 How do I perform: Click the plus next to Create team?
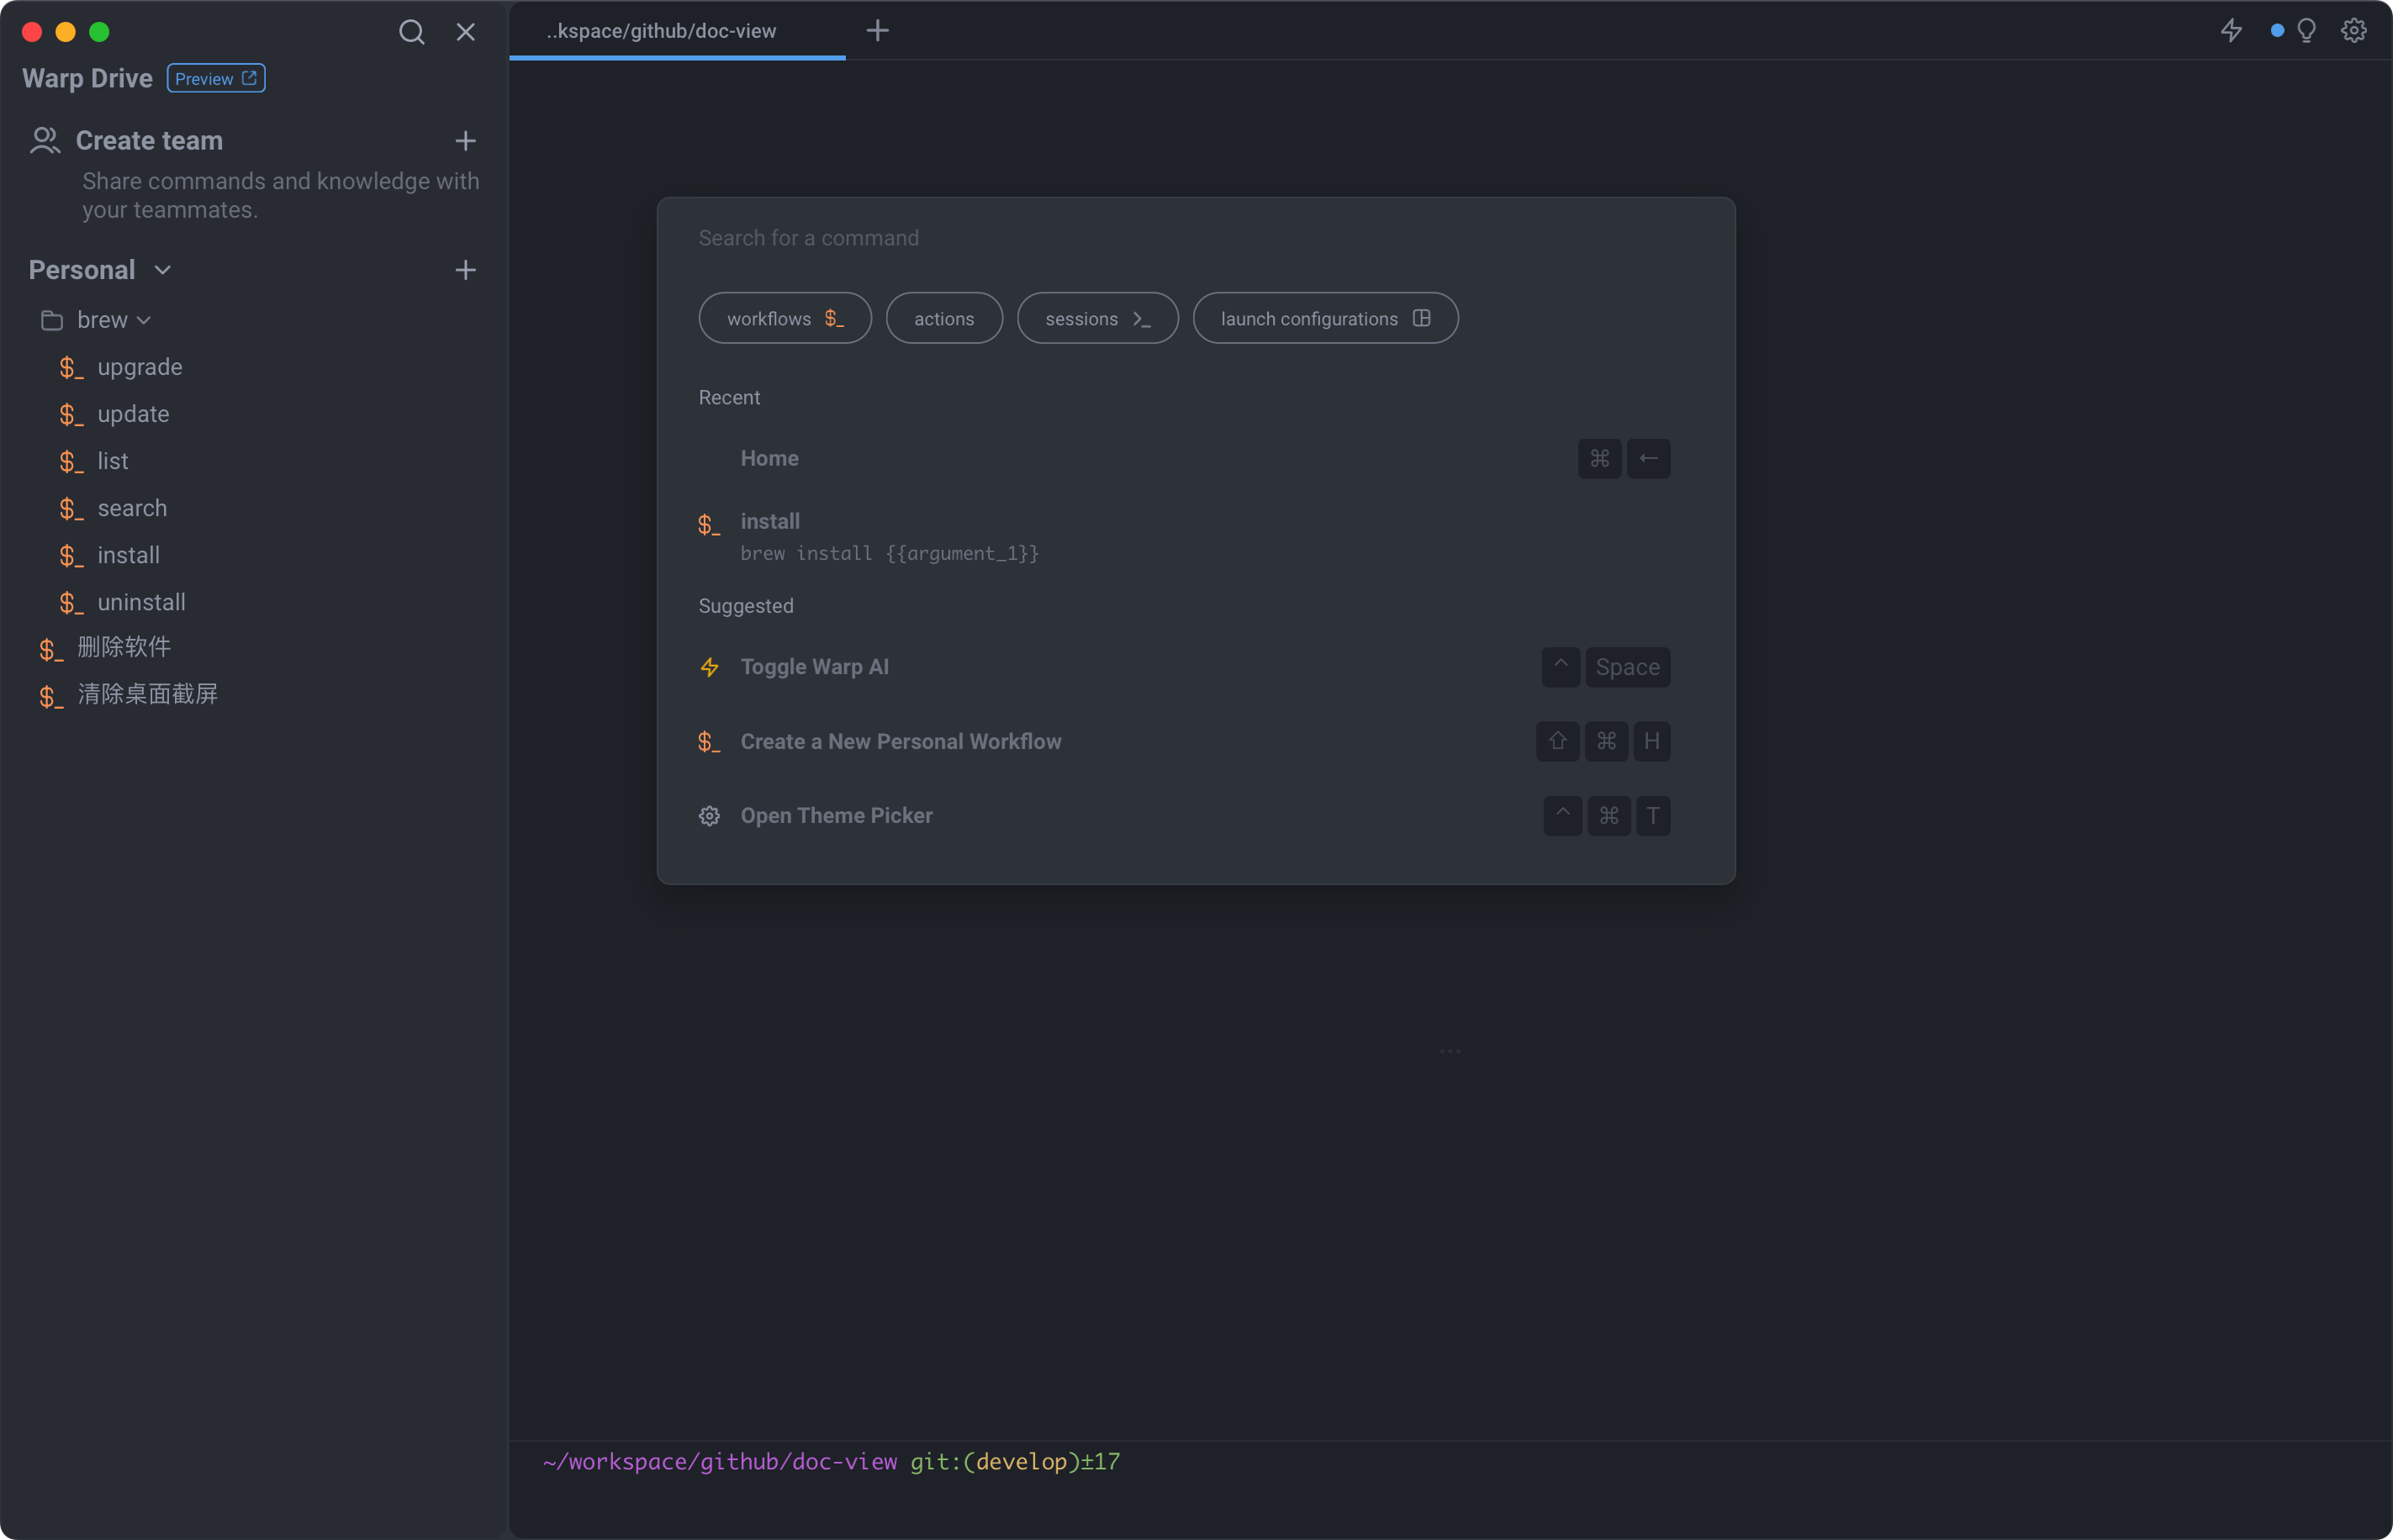(465, 141)
